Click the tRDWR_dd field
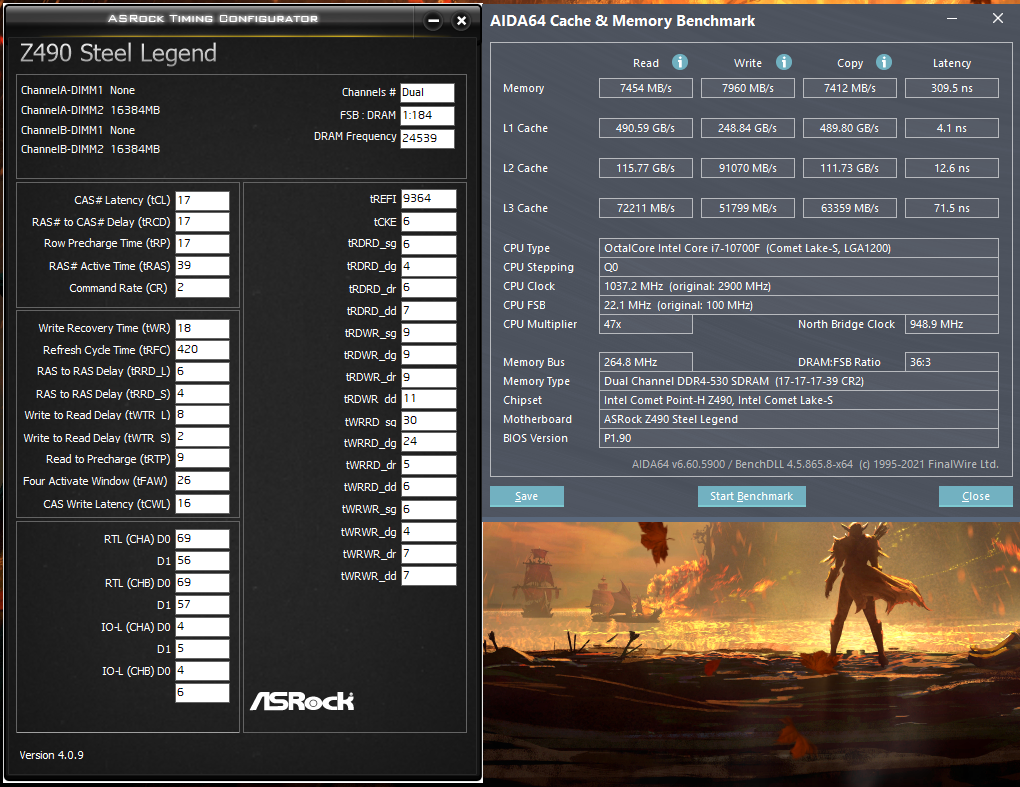Image resolution: width=1020 pixels, height=787 pixels. tap(429, 399)
